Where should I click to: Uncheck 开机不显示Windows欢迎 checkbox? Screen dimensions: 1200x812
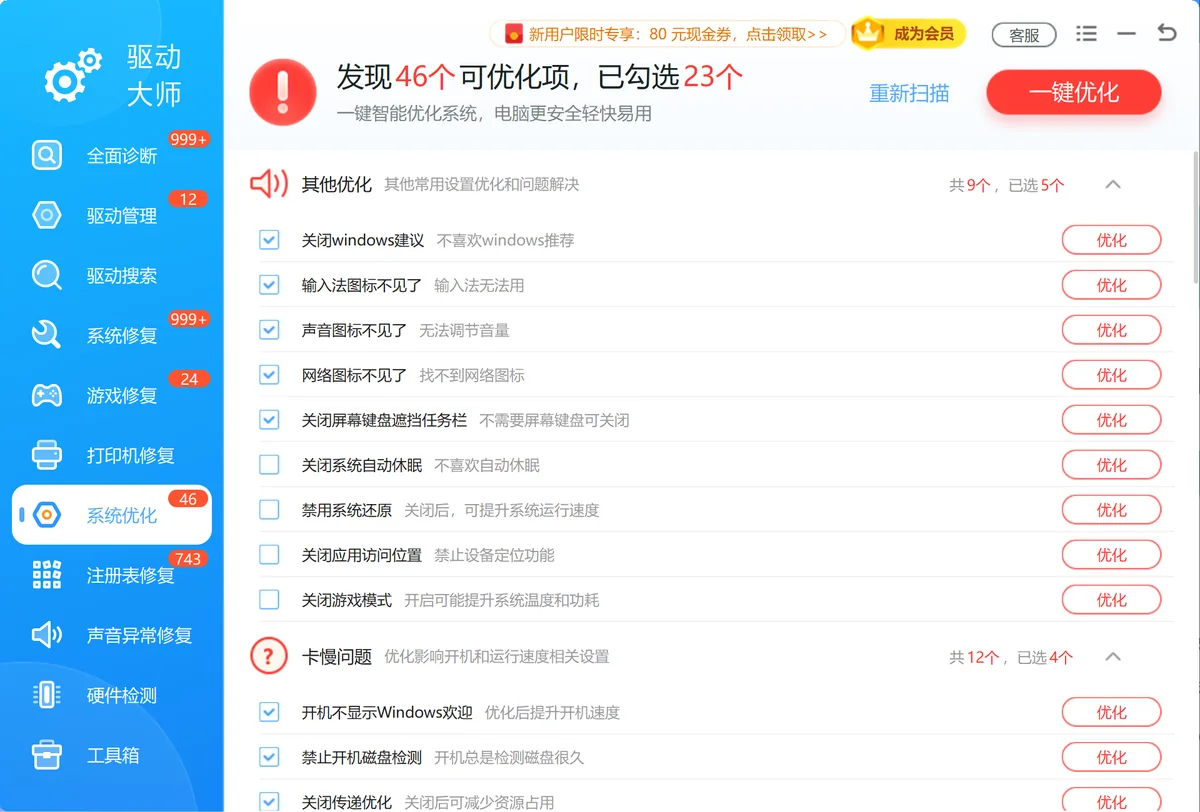coord(269,712)
